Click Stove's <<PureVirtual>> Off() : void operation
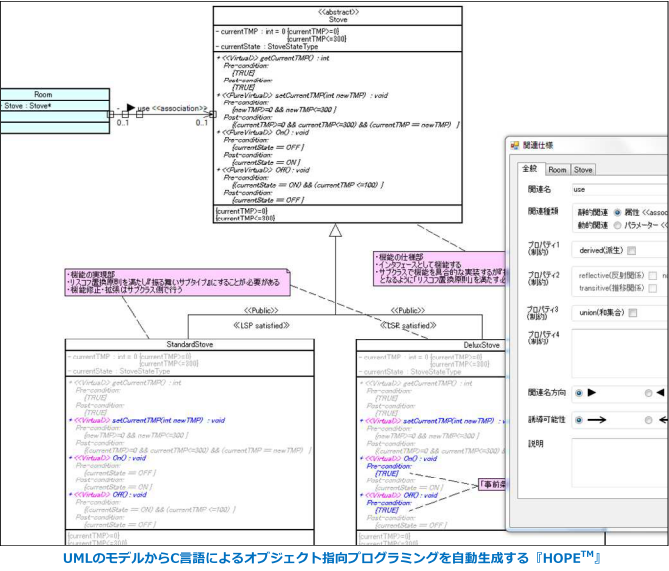 click(263, 170)
